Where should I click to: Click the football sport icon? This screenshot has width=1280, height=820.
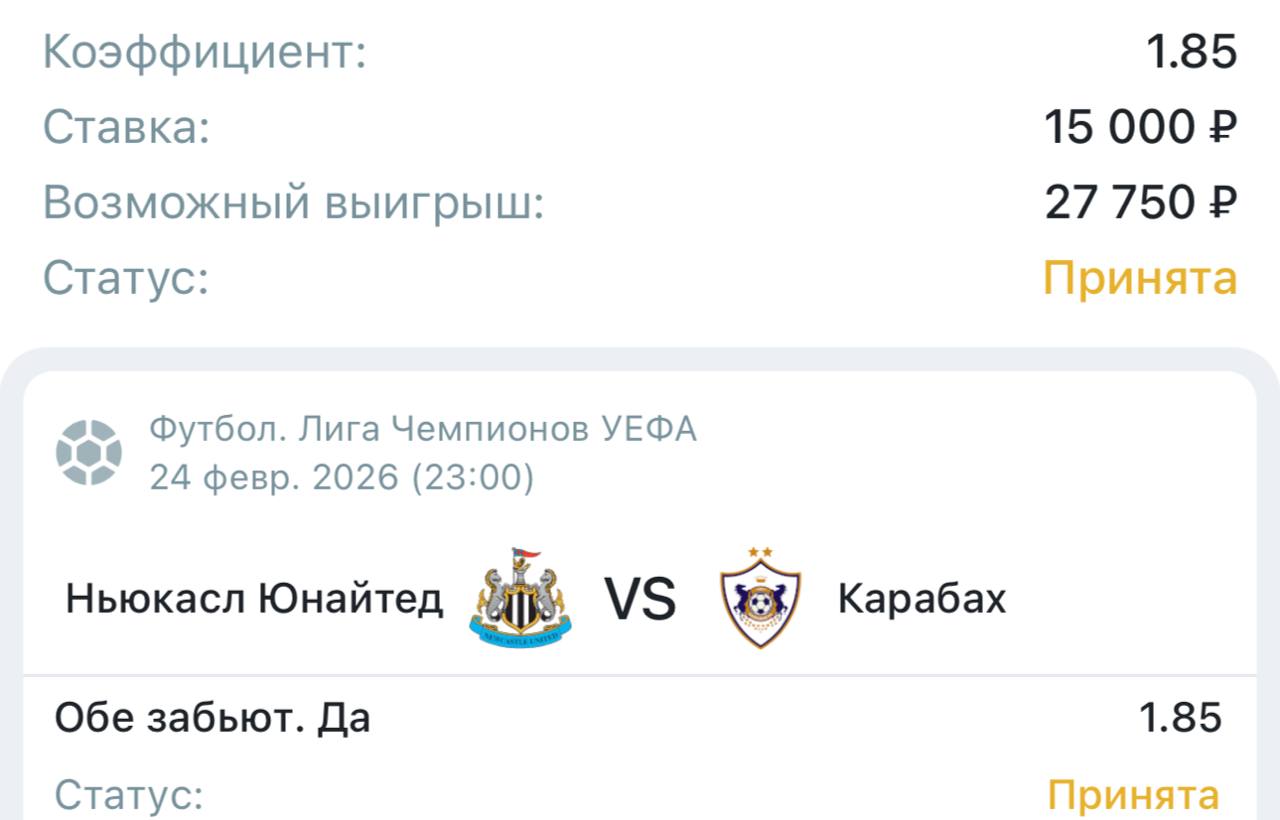tap(89, 453)
